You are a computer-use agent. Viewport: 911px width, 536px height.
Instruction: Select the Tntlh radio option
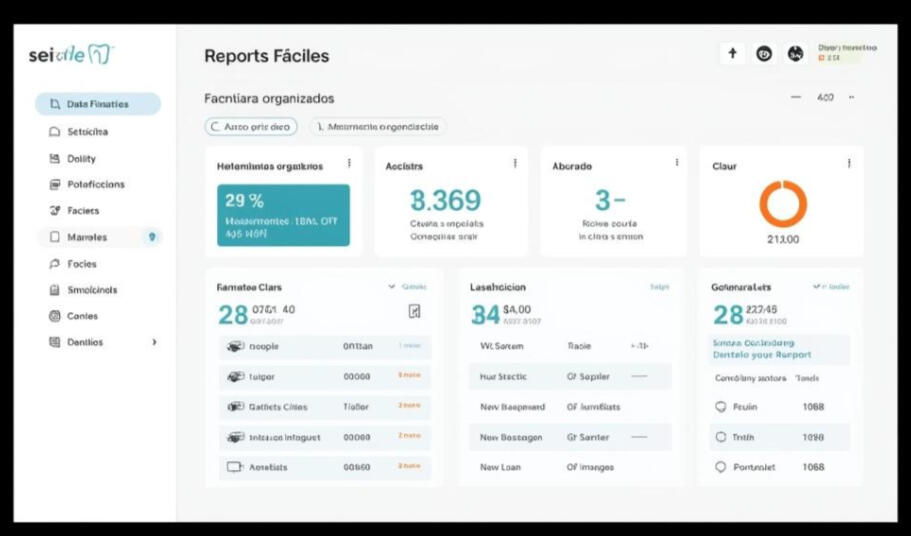[x=720, y=437]
